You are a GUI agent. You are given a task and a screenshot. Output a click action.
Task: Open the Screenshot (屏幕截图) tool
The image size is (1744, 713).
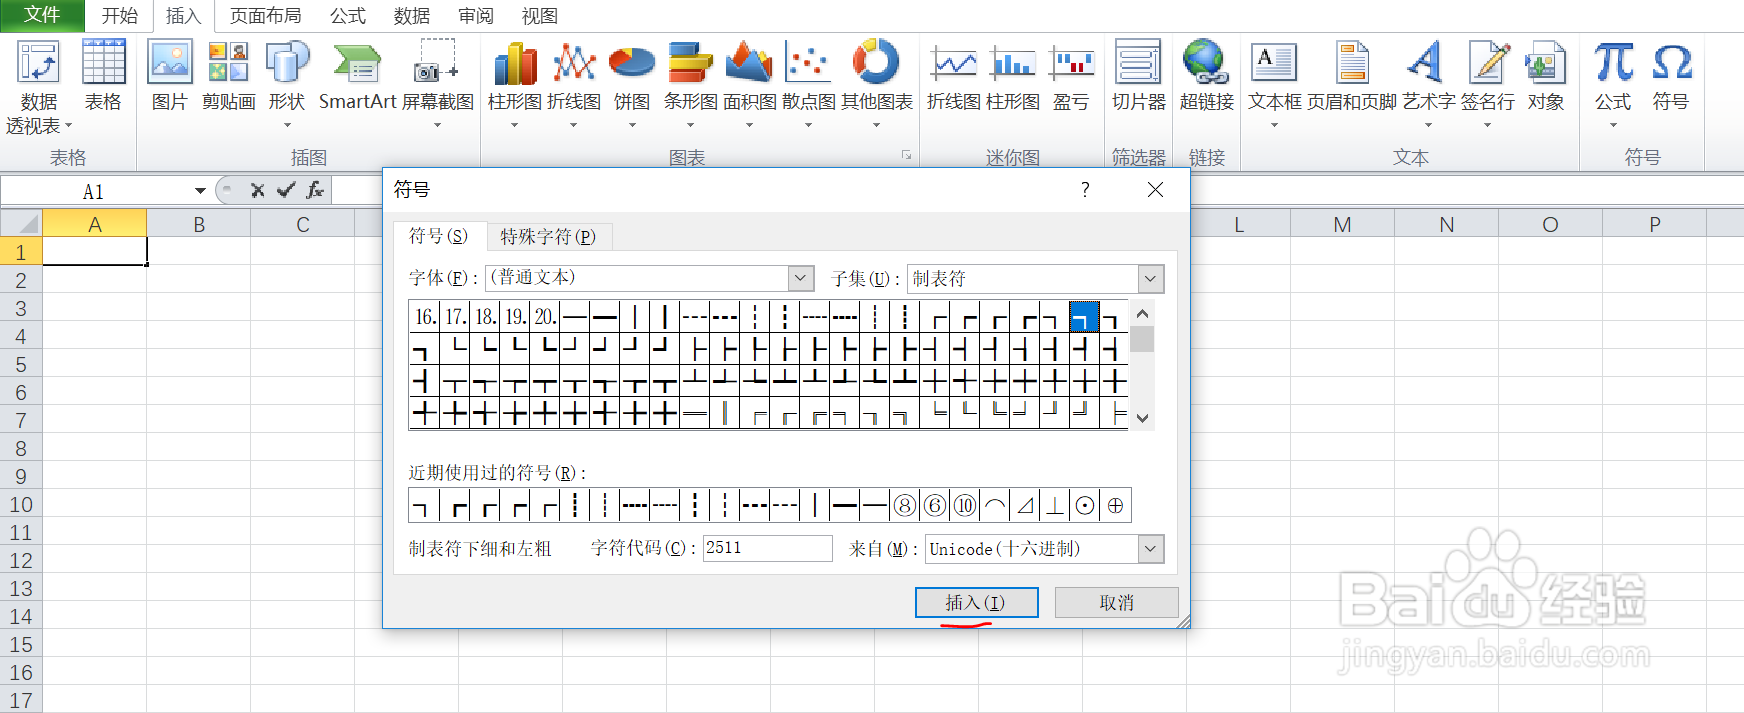click(437, 85)
